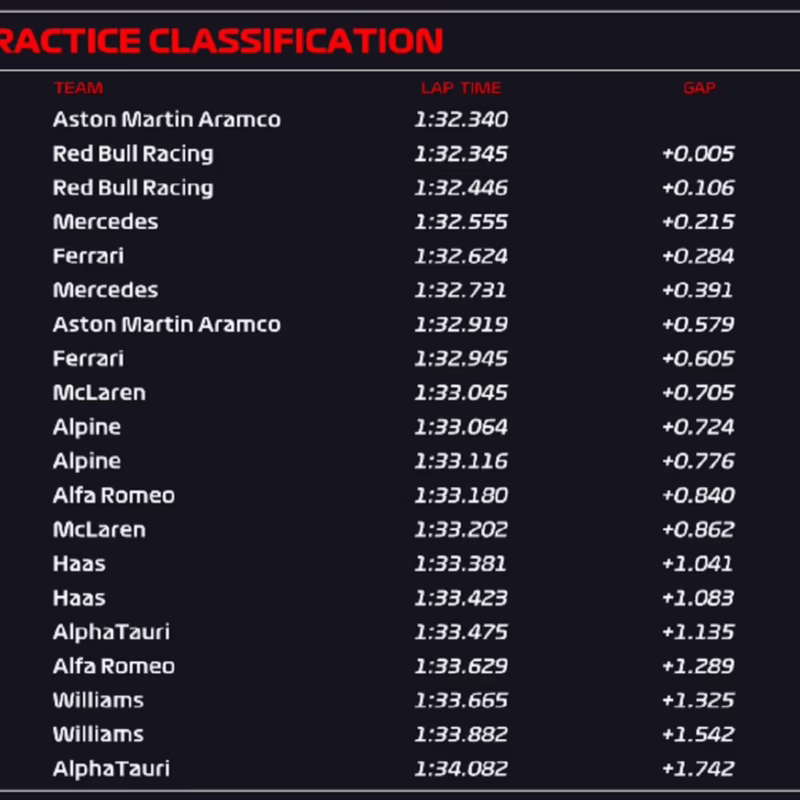Click the Practice Classification title text

(222, 41)
